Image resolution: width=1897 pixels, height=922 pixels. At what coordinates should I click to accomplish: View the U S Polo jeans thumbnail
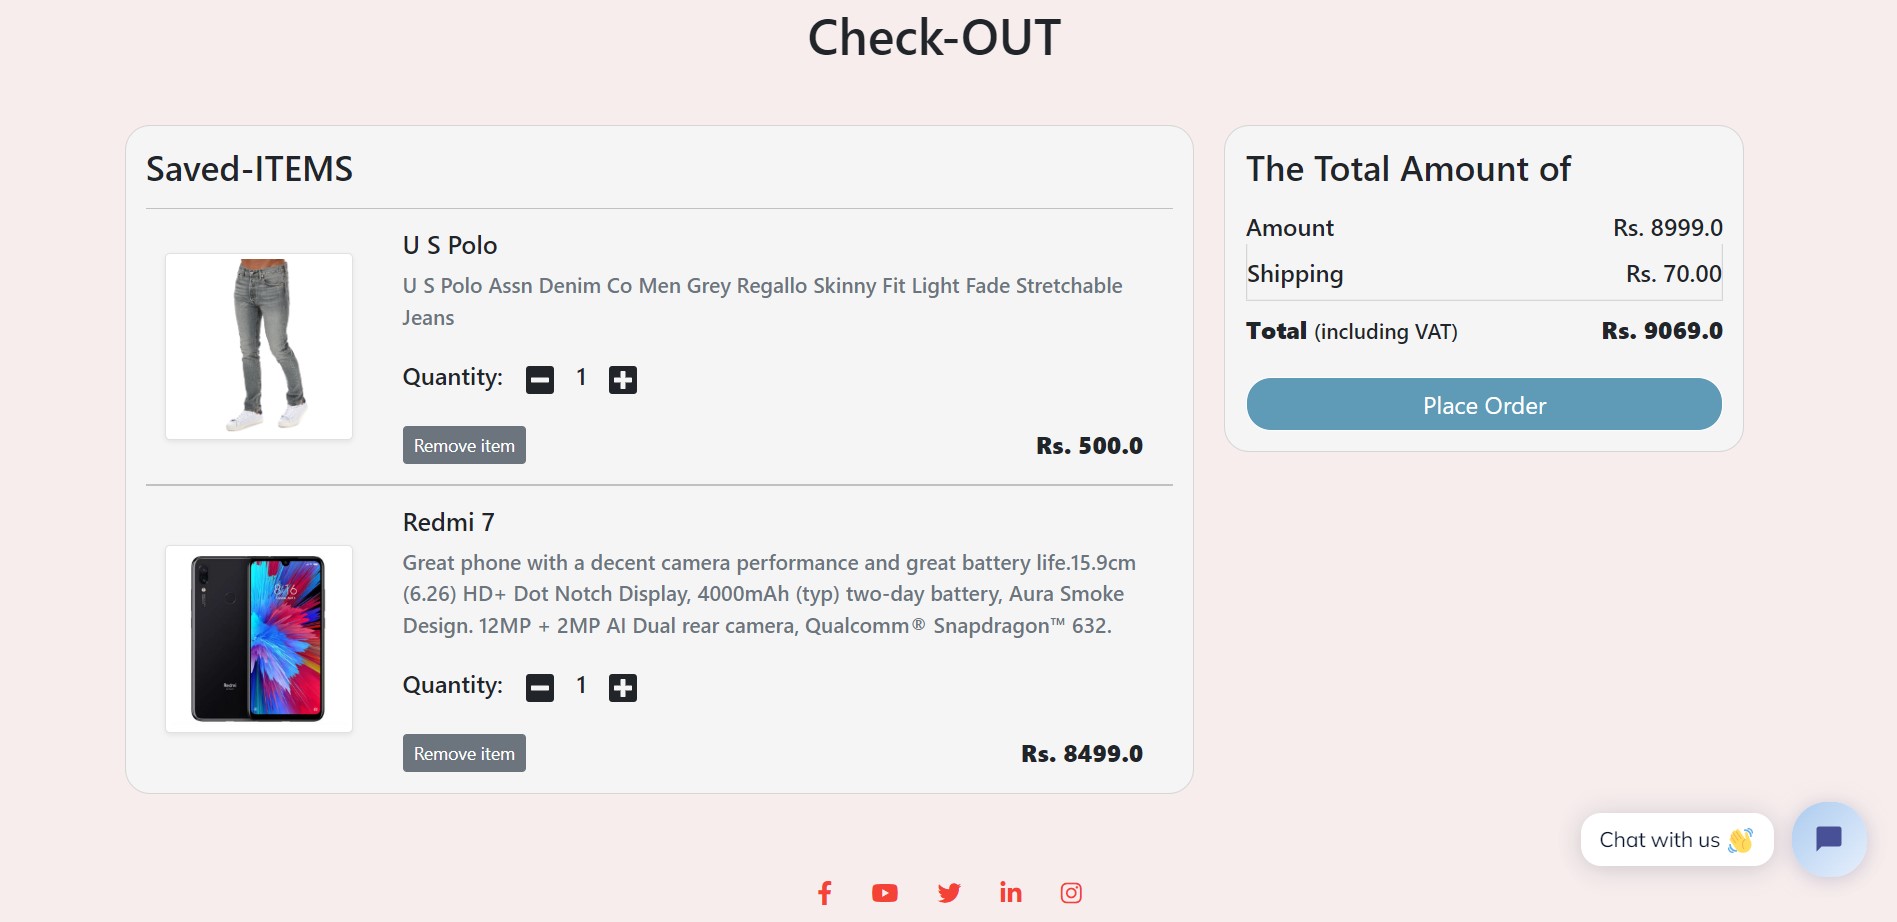coord(258,346)
